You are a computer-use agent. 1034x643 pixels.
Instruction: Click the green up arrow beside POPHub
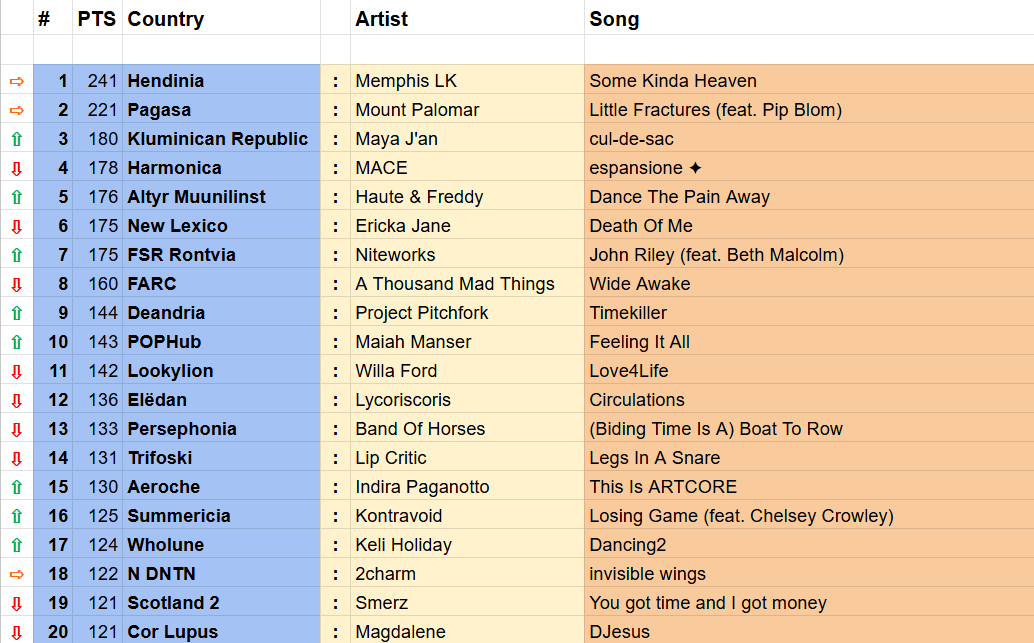pos(16,342)
